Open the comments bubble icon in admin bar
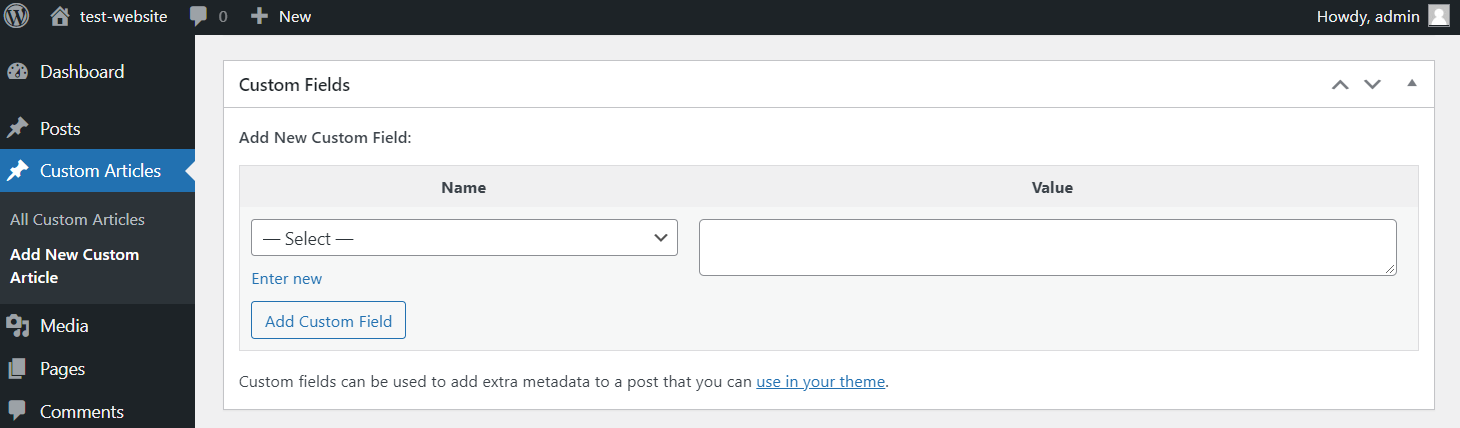The height and width of the screenshot is (428, 1460). click(199, 16)
